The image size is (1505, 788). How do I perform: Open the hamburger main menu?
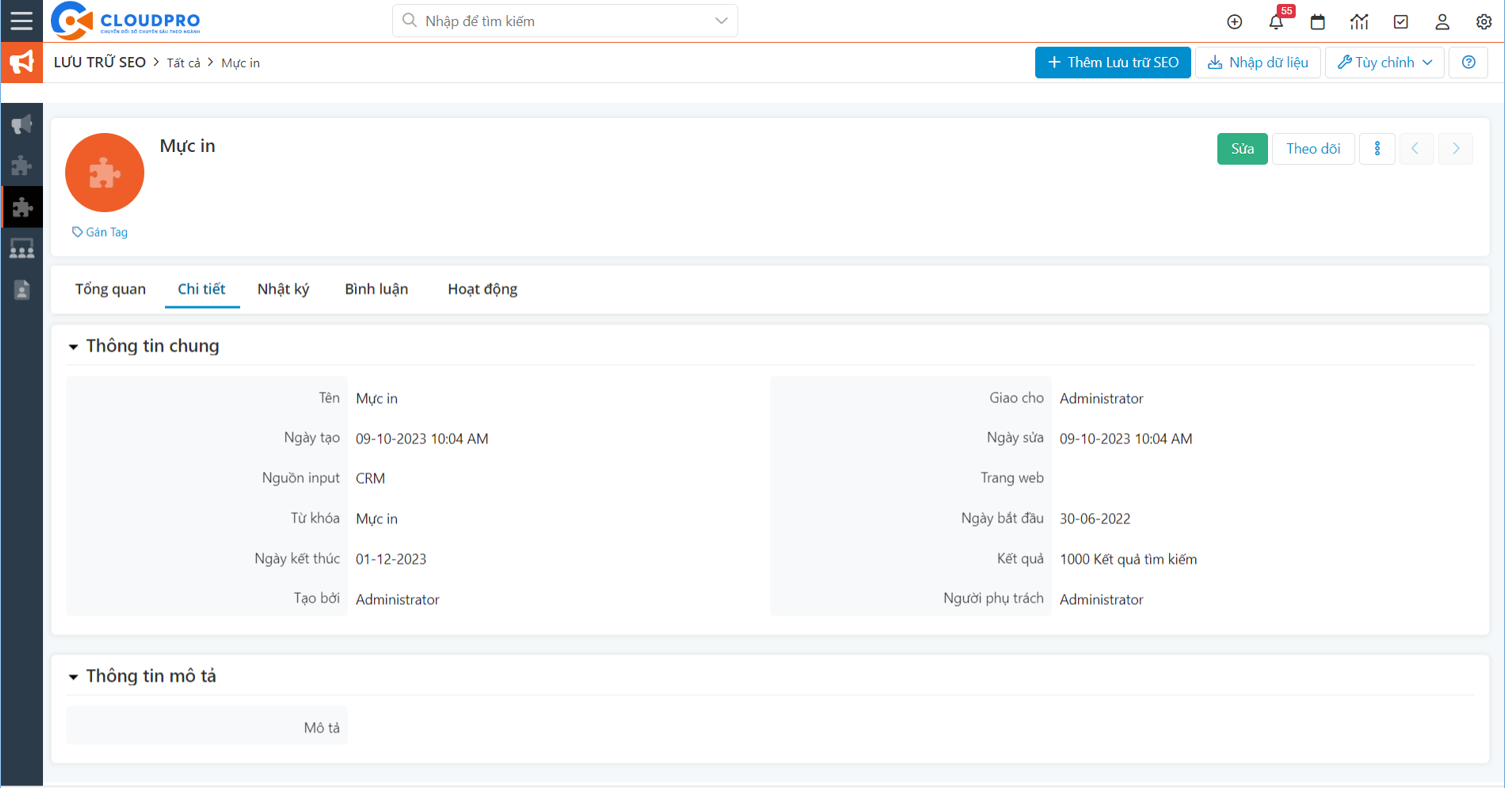[21, 21]
